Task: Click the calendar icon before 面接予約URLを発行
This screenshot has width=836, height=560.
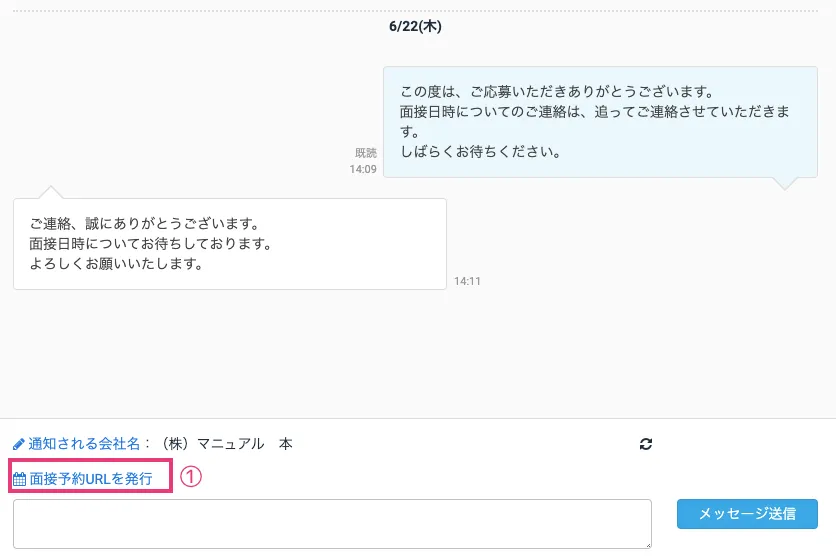Action: tap(19, 480)
